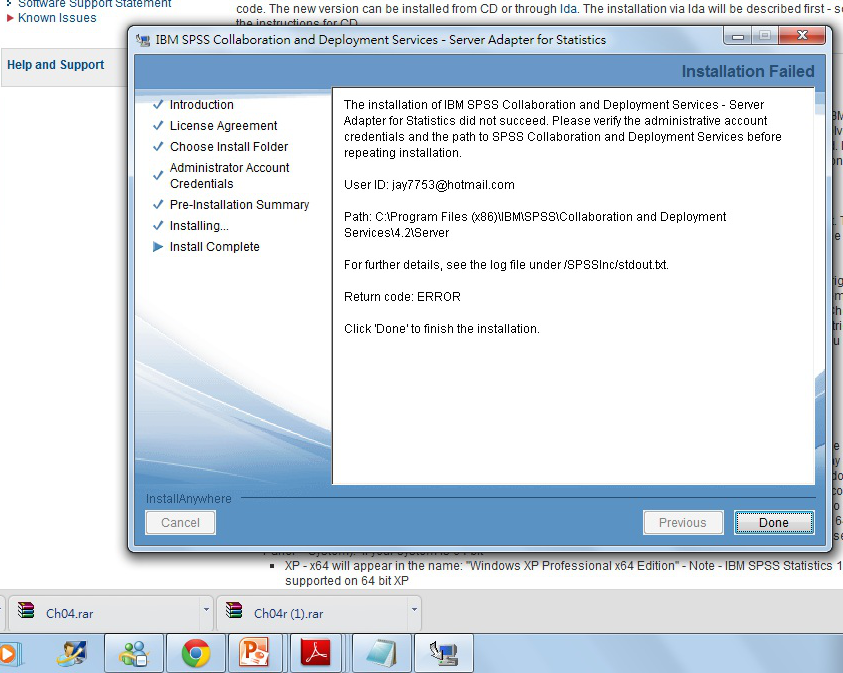Open Ch04r (1).rar download item
Image resolution: width=843 pixels, height=673 pixels.
[312, 613]
